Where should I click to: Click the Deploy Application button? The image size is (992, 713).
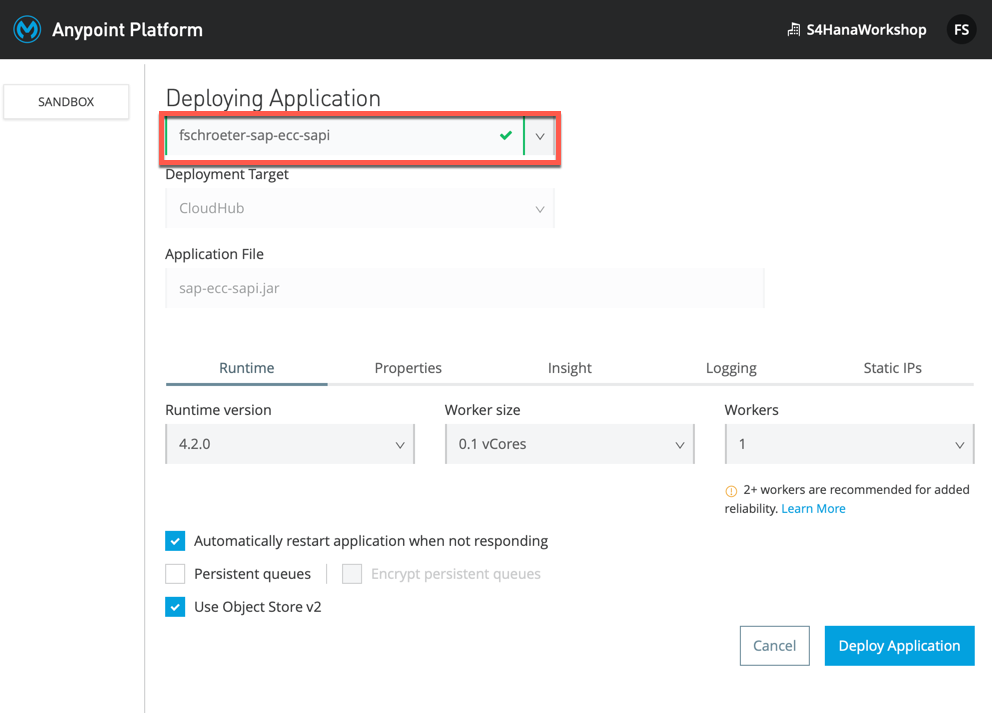[898, 645]
